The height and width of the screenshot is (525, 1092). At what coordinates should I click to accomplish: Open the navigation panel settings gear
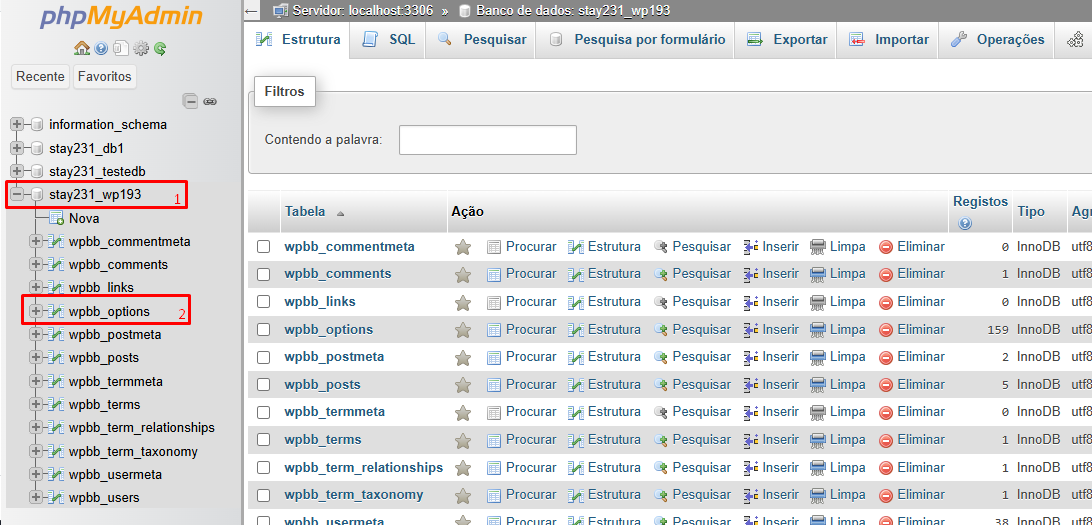[141, 48]
